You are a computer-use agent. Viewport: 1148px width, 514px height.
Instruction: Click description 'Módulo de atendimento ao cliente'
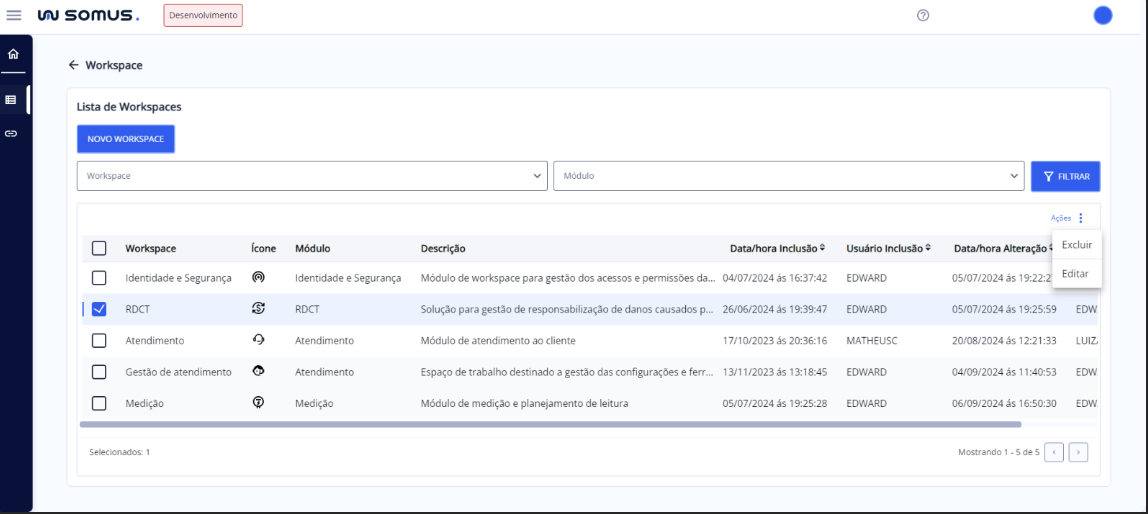coord(499,340)
